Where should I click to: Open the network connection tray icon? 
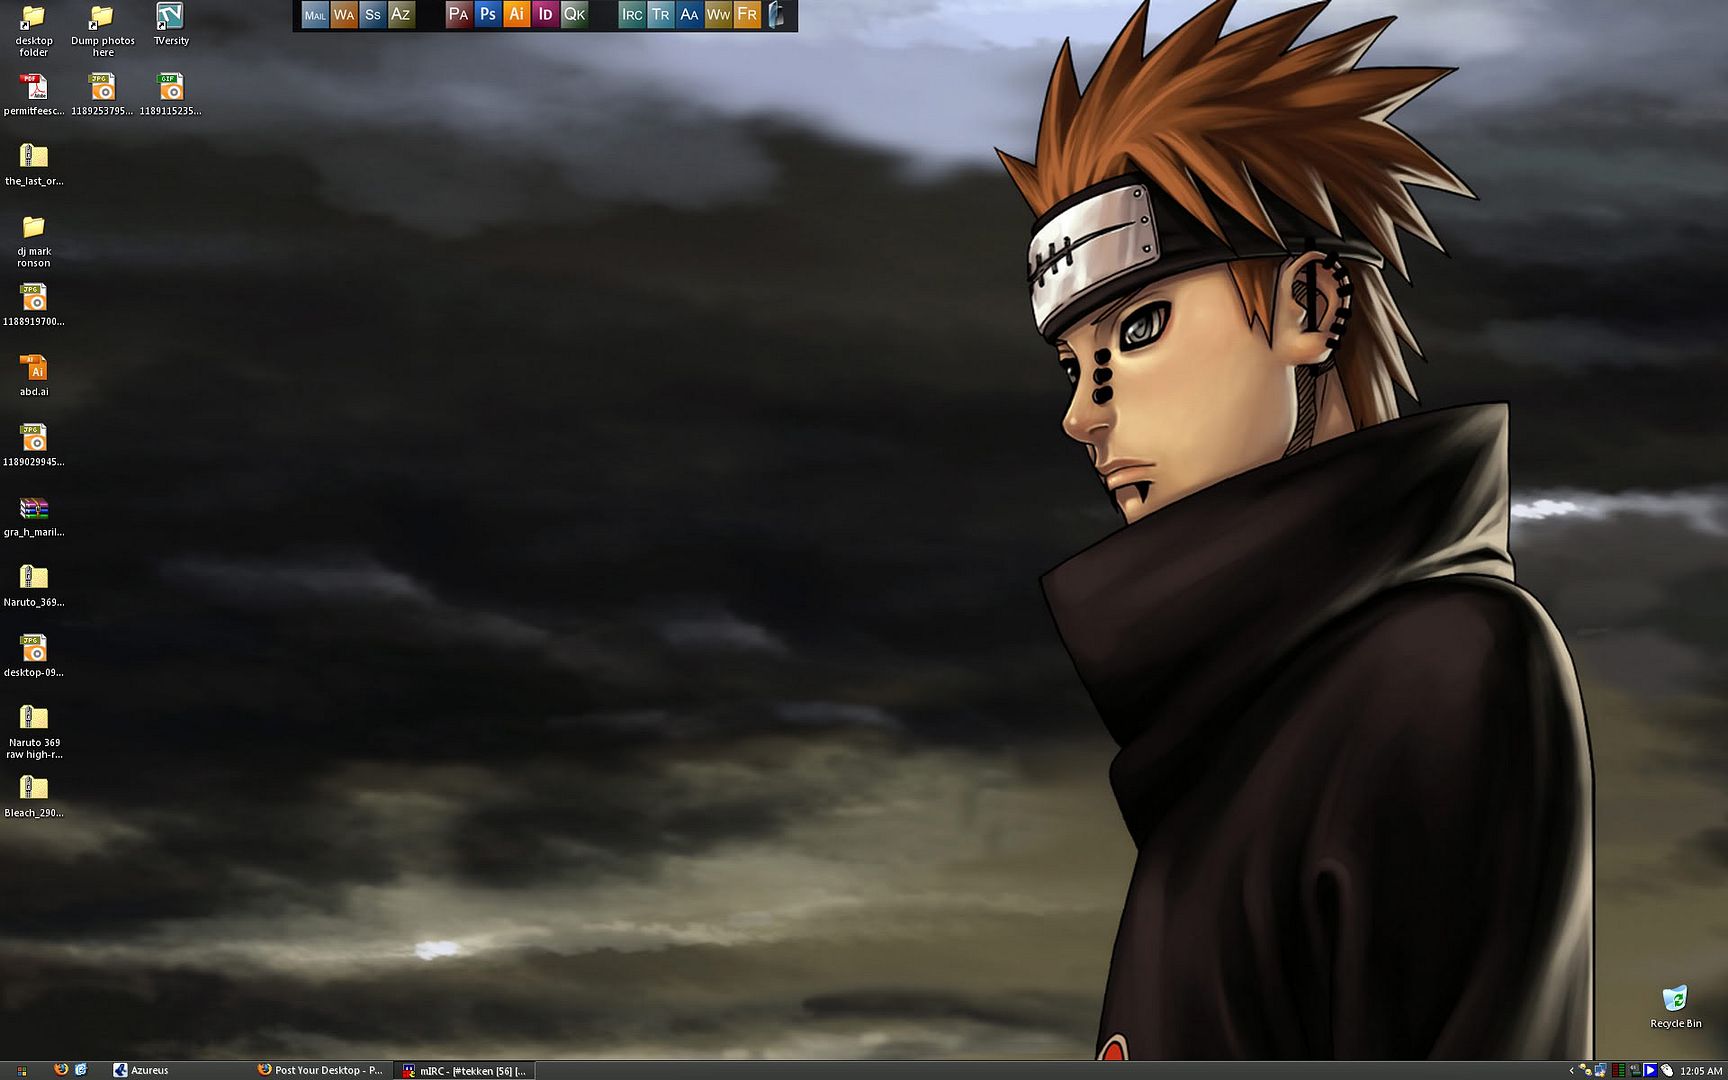(1601, 1070)
